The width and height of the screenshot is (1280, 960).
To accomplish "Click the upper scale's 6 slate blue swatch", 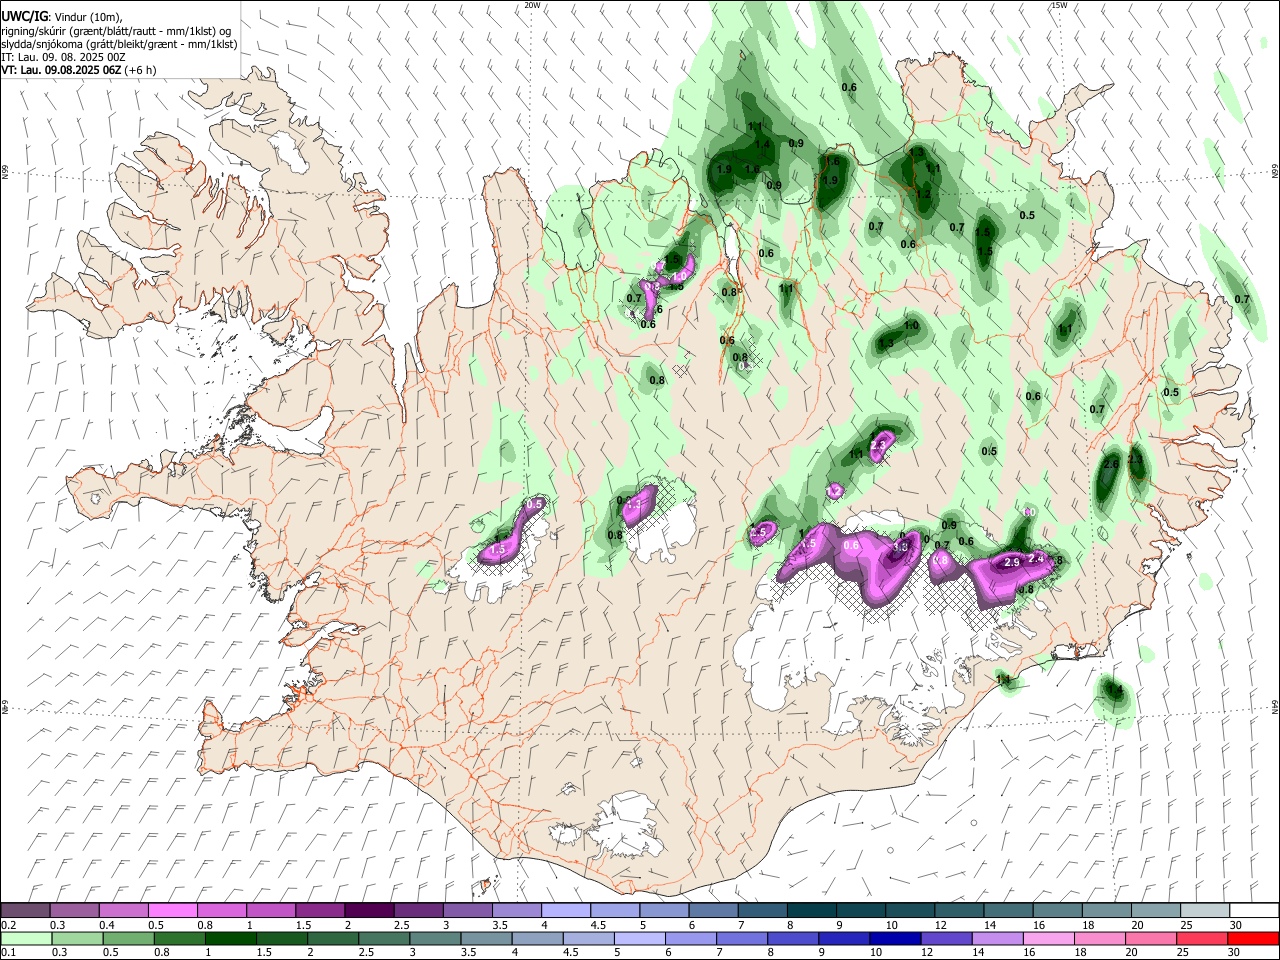I will [x=712, y=911].
